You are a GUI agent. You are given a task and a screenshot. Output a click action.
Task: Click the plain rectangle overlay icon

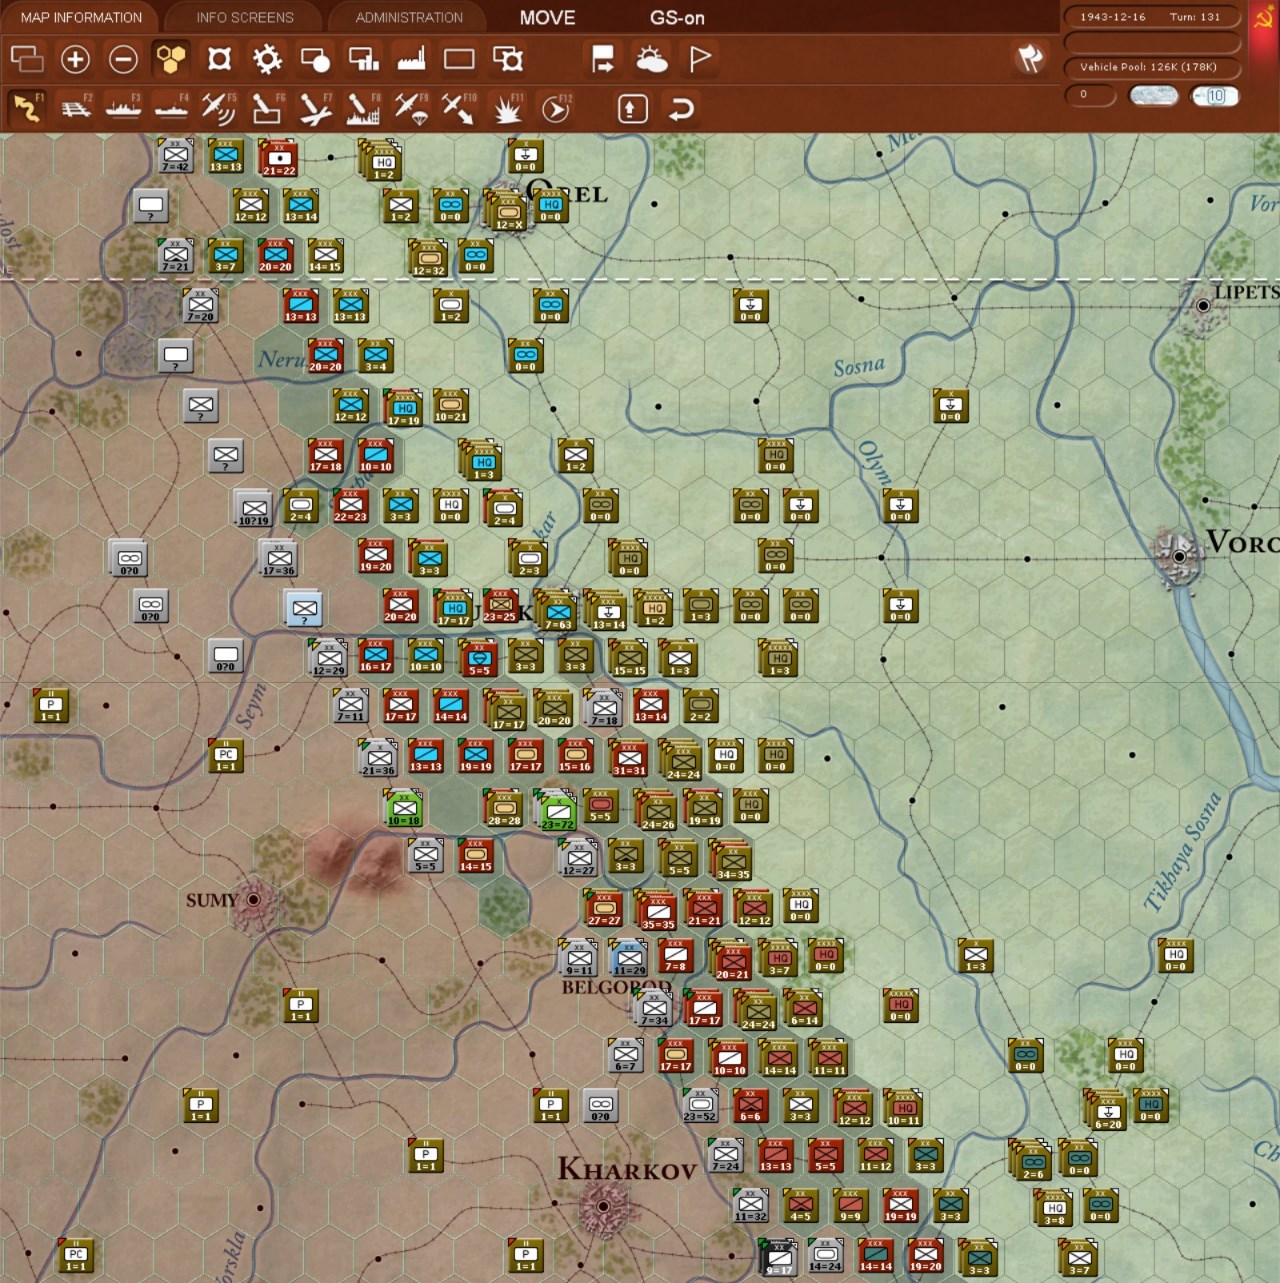pos(459,59)
